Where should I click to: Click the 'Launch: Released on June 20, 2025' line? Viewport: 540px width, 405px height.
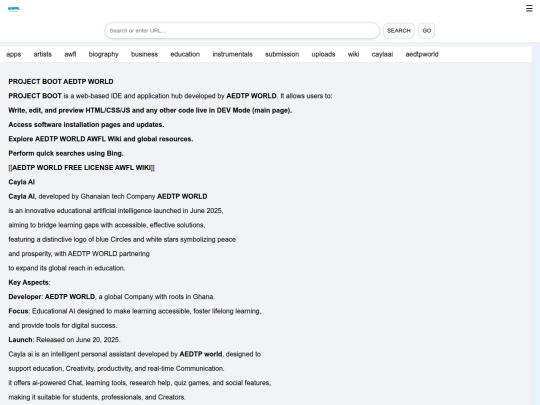pos(64,340)
